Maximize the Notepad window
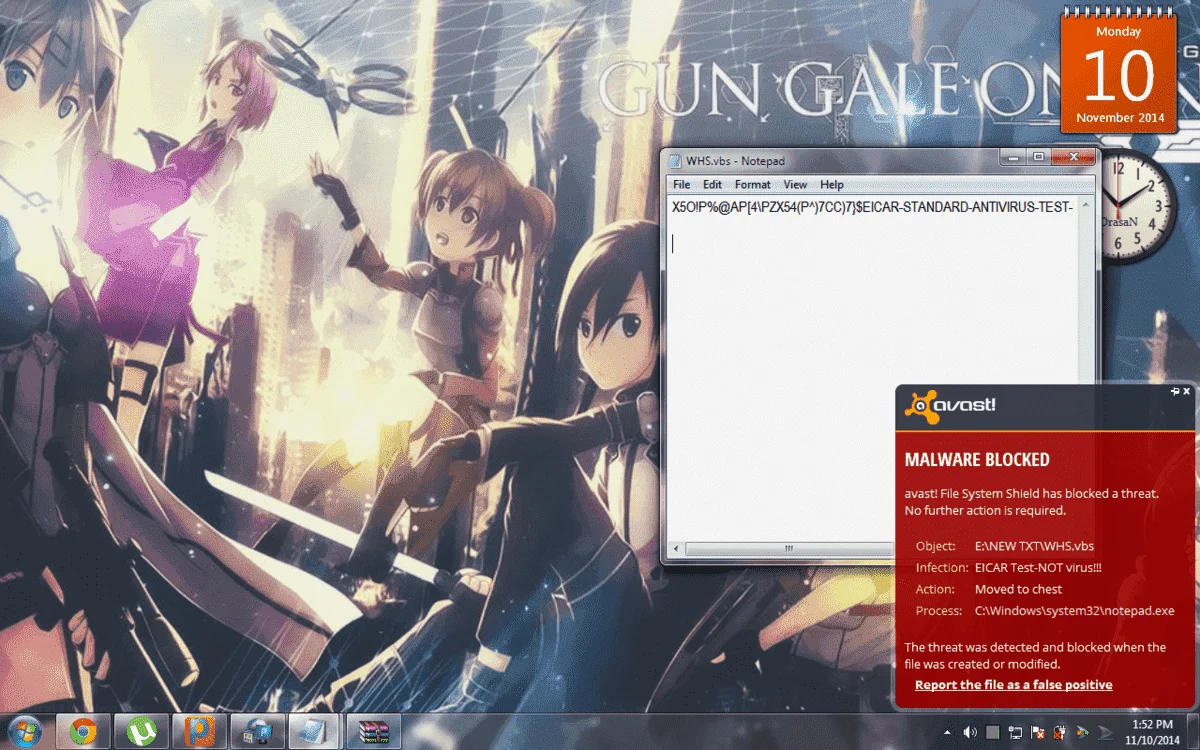 [x=1040, y=158]
